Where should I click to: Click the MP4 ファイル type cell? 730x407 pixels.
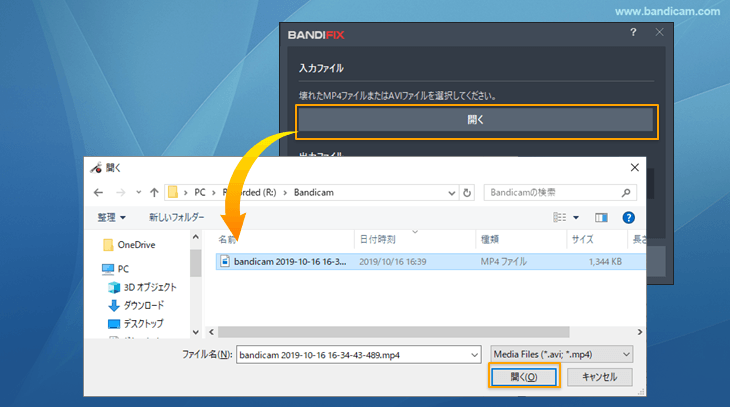tap(504, 262)
